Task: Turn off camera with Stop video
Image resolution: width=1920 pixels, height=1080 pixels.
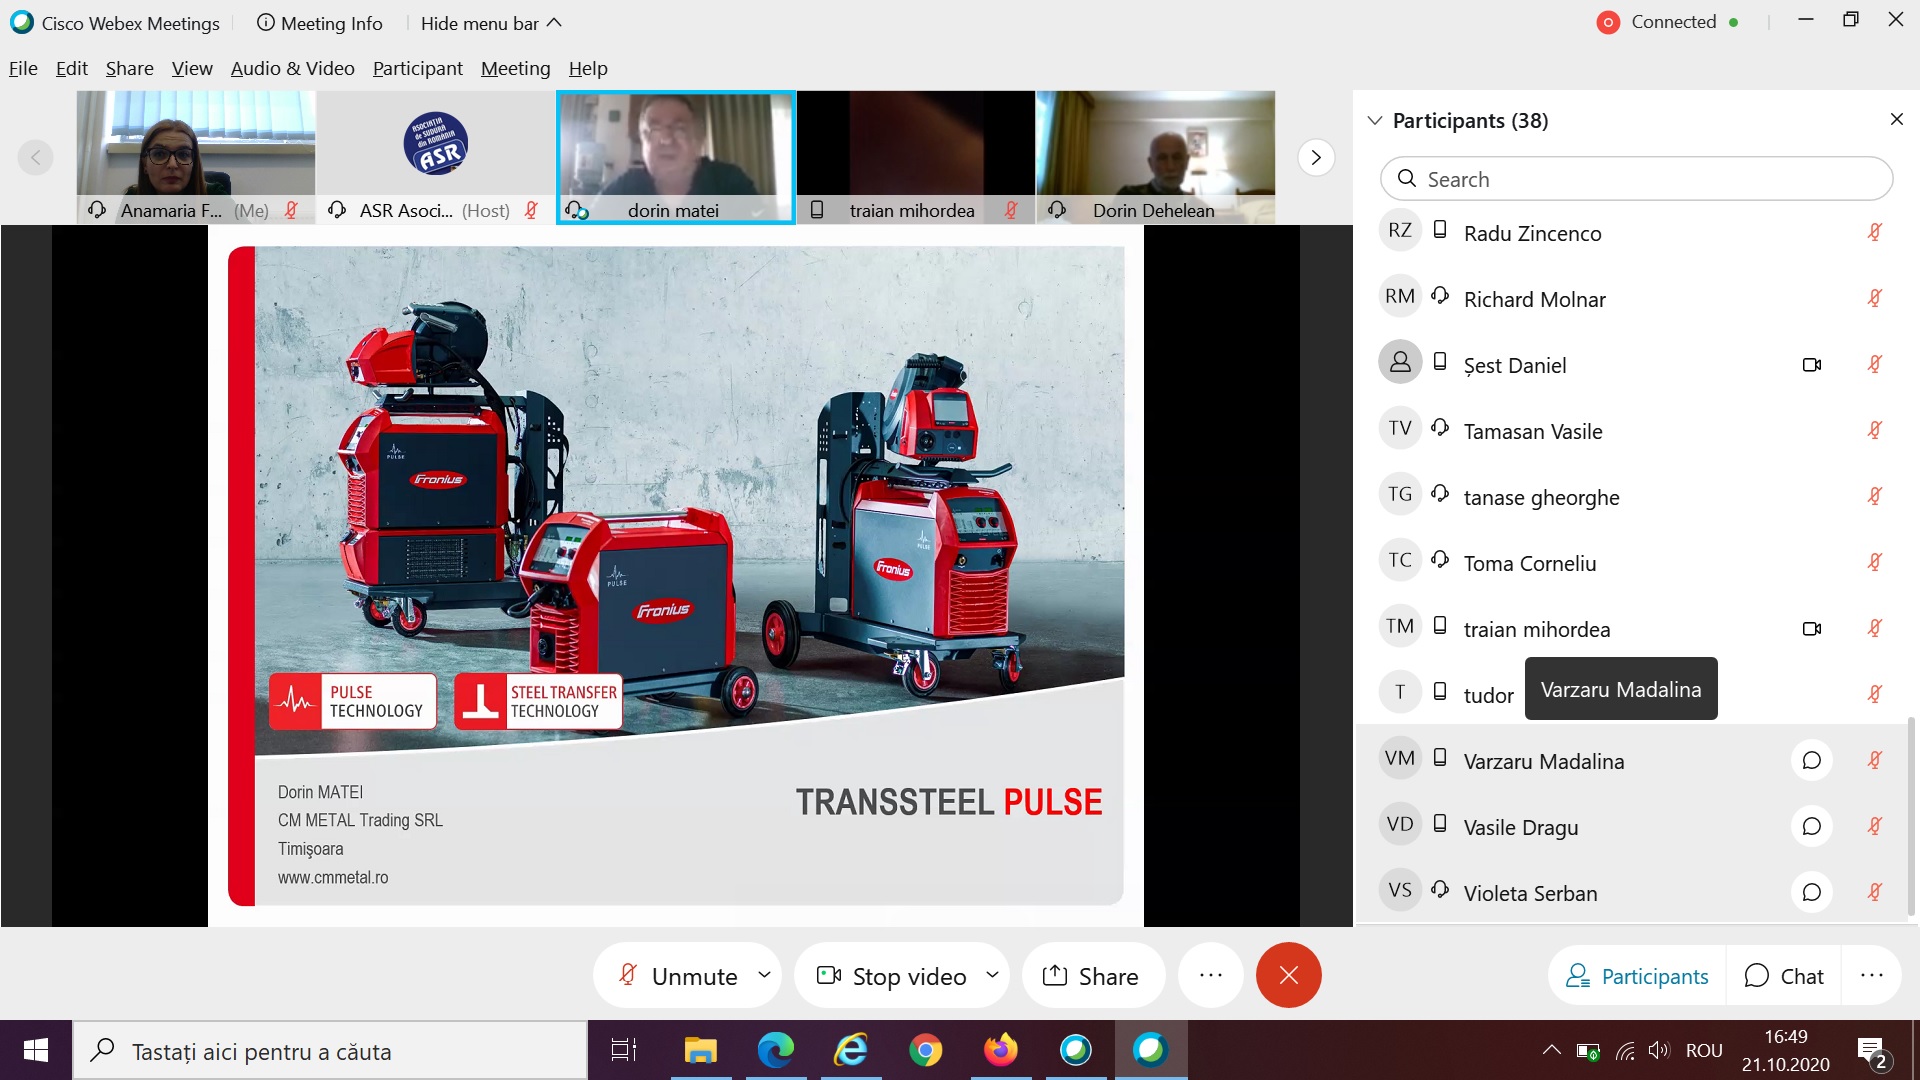Action: click(x=893, y=975)
